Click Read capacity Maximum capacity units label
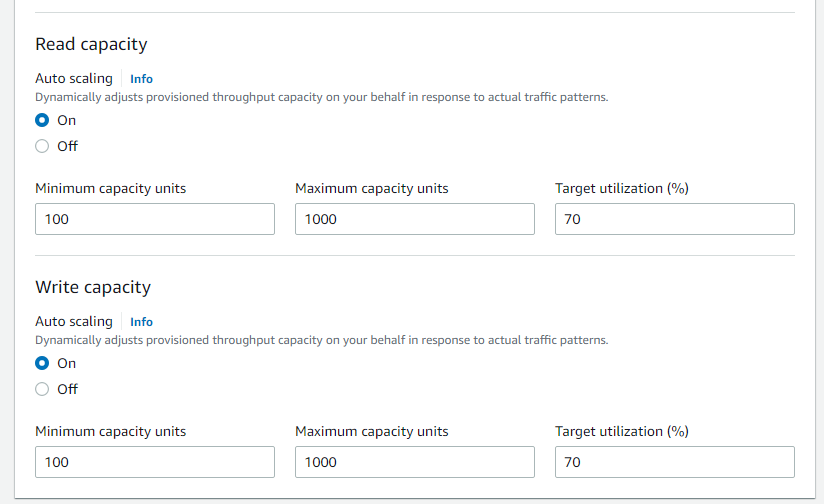Image resolution: width=824 pixels, height=504 pixels. click(x=371, y=188)
